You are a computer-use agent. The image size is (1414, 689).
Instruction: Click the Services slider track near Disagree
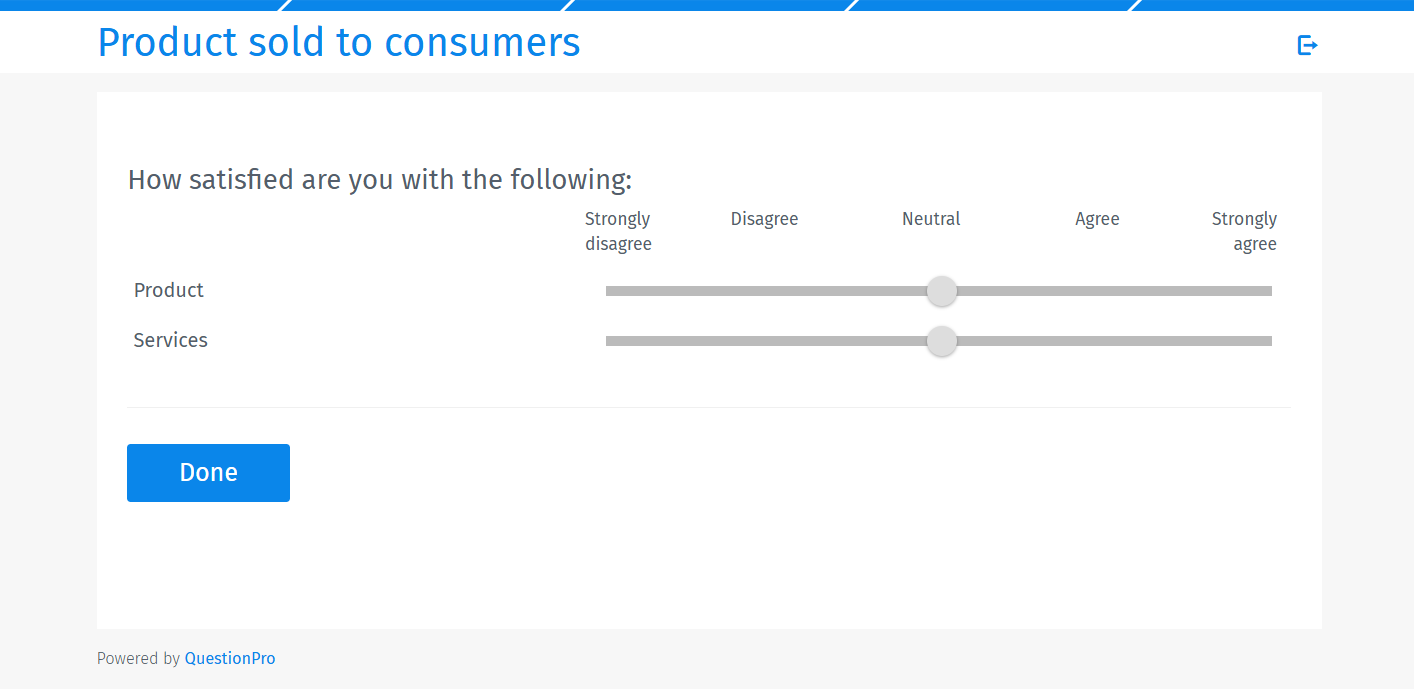[764, 341]
